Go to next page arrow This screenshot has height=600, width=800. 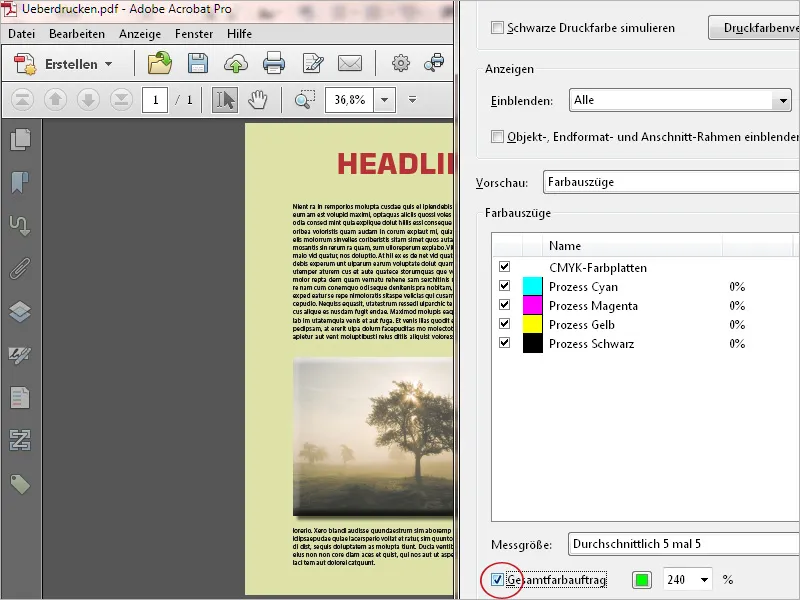tap(88, 100)
